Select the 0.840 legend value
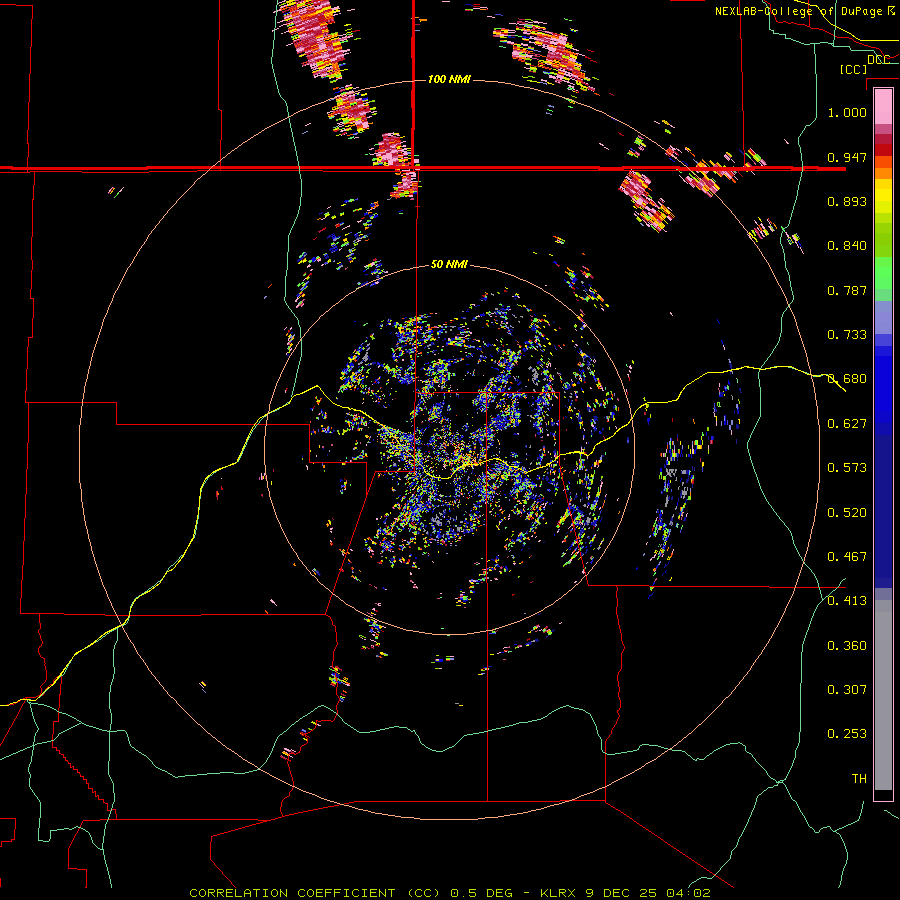Screen dimensions: 900x900 (x=847, y=246)
